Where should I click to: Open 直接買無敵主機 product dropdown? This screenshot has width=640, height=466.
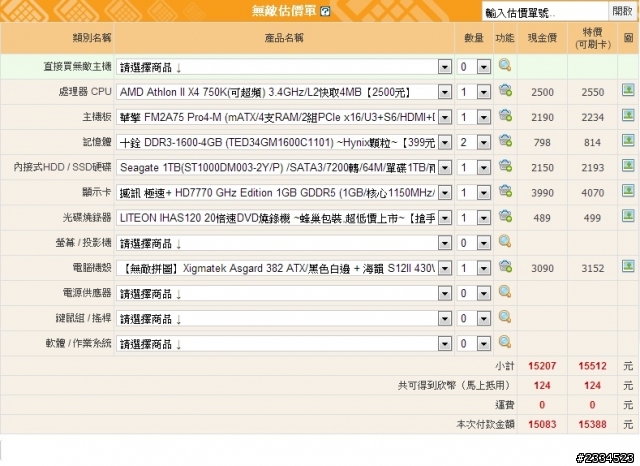(284, 67)
